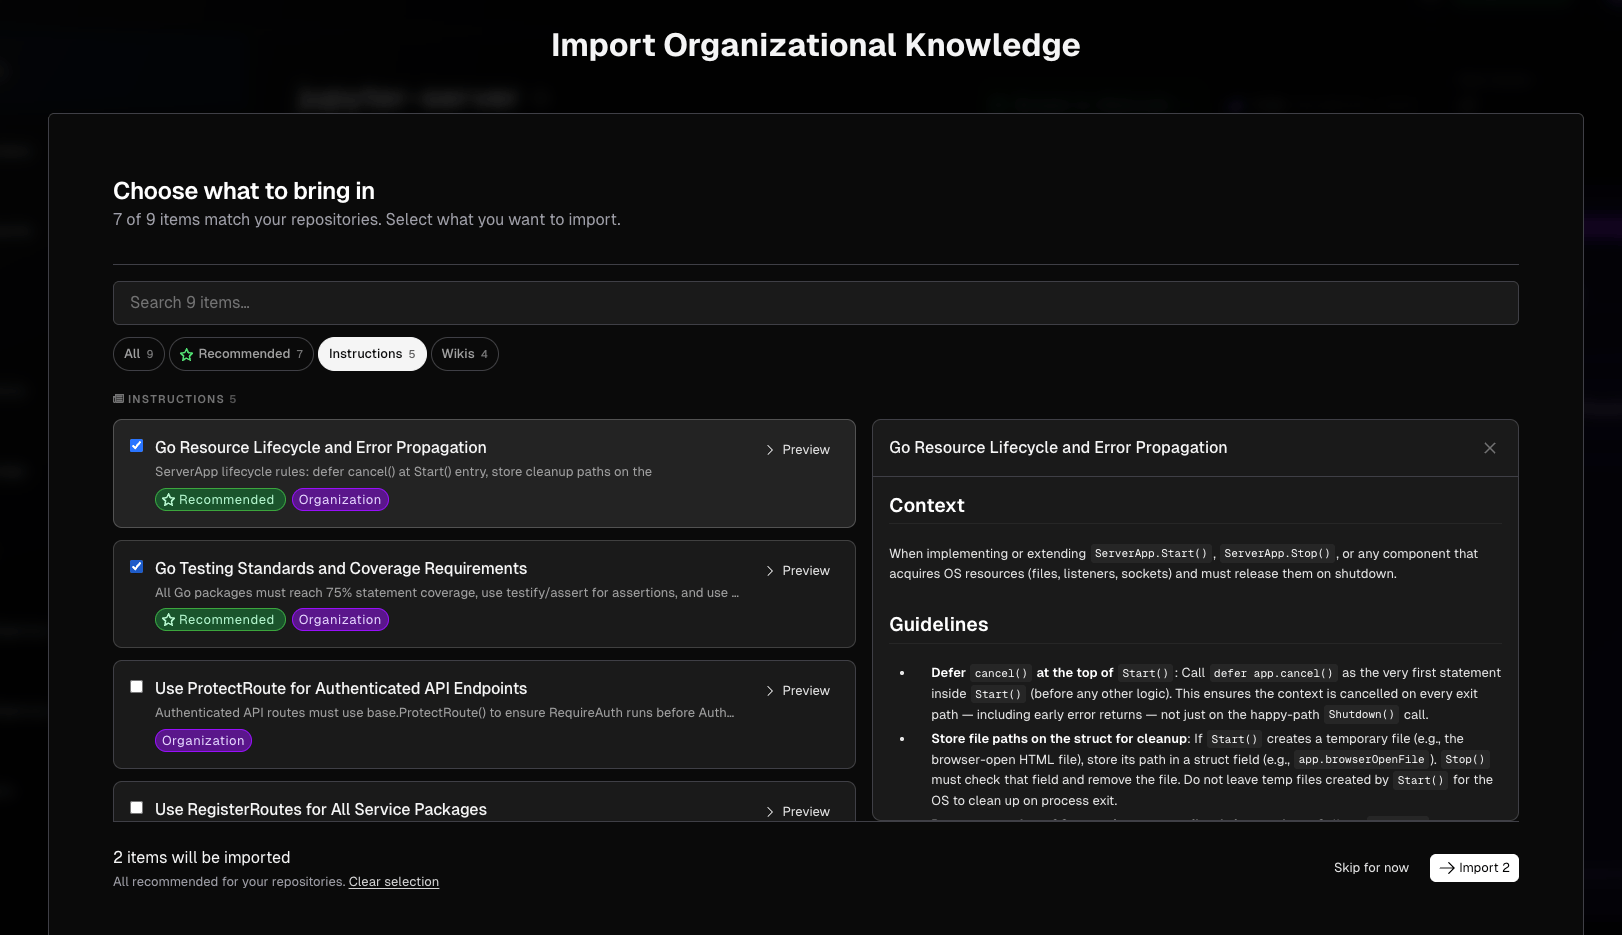Click Organization badge on Use ProtectRoute card

point(203,741)
